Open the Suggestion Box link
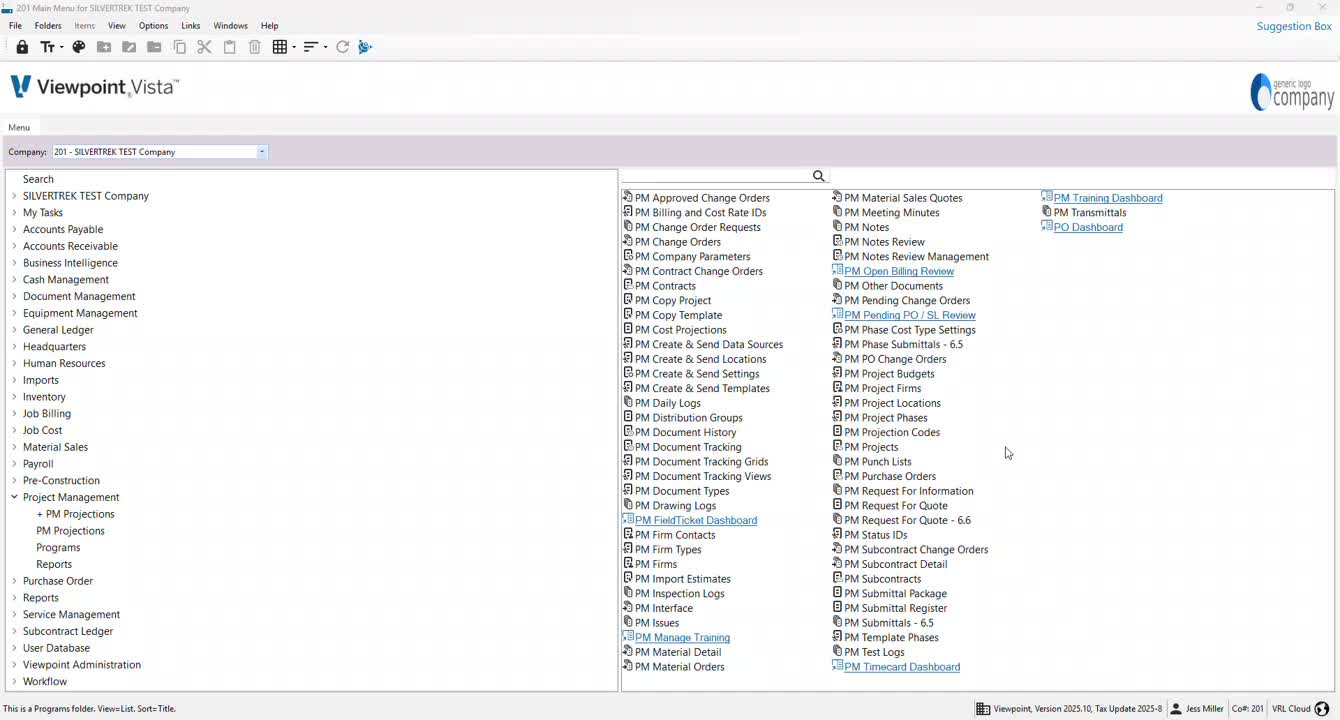Image resolution: width=1340 pixels, height=720 pixels. pyautogui.click(x=1294, y=26)
